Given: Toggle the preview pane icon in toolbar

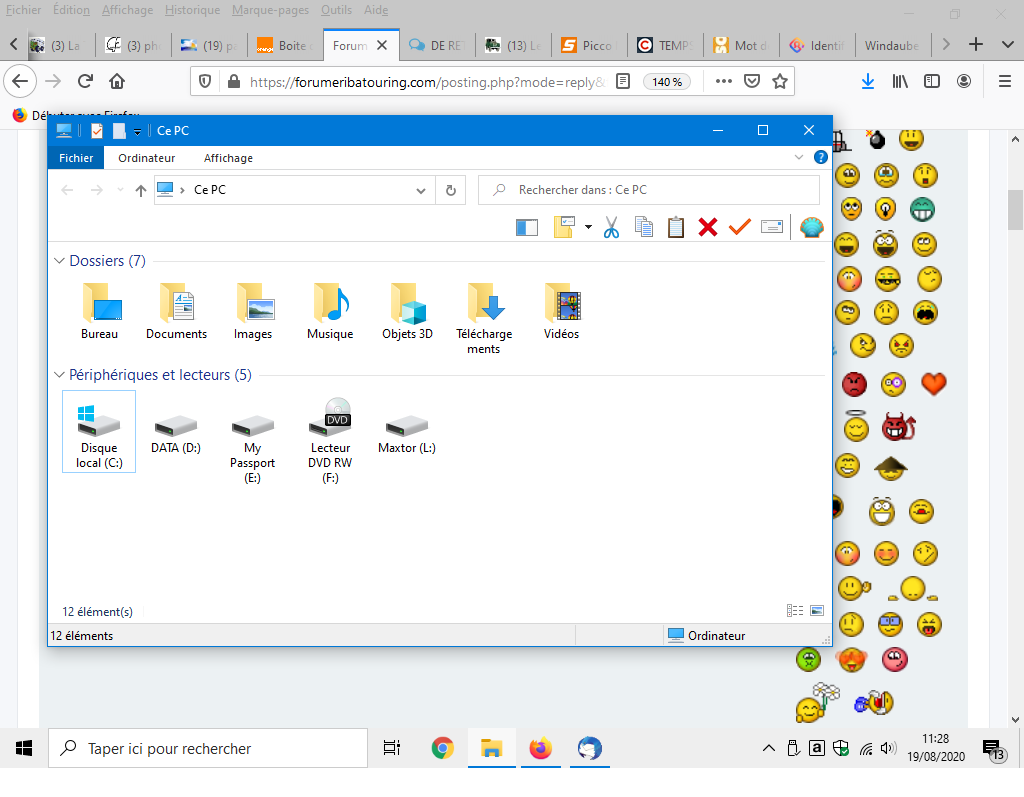Looking at the screenshot, I should pyautogui.click(x=527, y=227).
